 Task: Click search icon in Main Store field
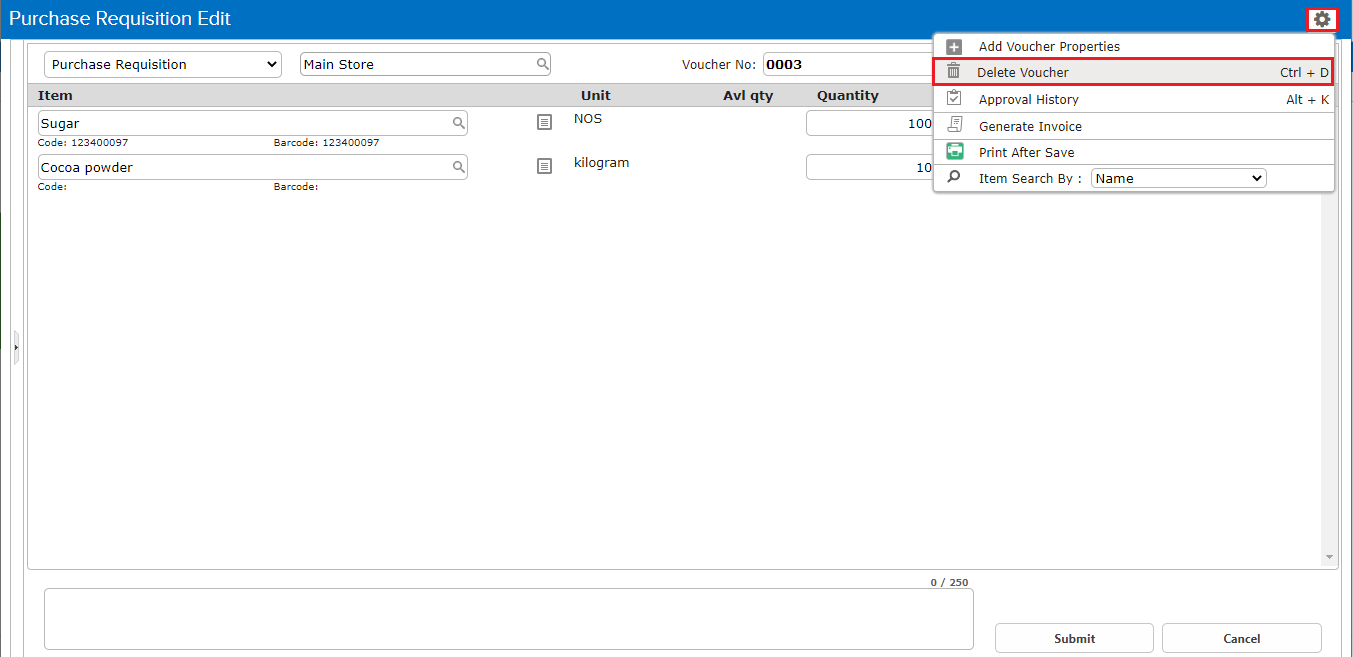coord(542,64)
